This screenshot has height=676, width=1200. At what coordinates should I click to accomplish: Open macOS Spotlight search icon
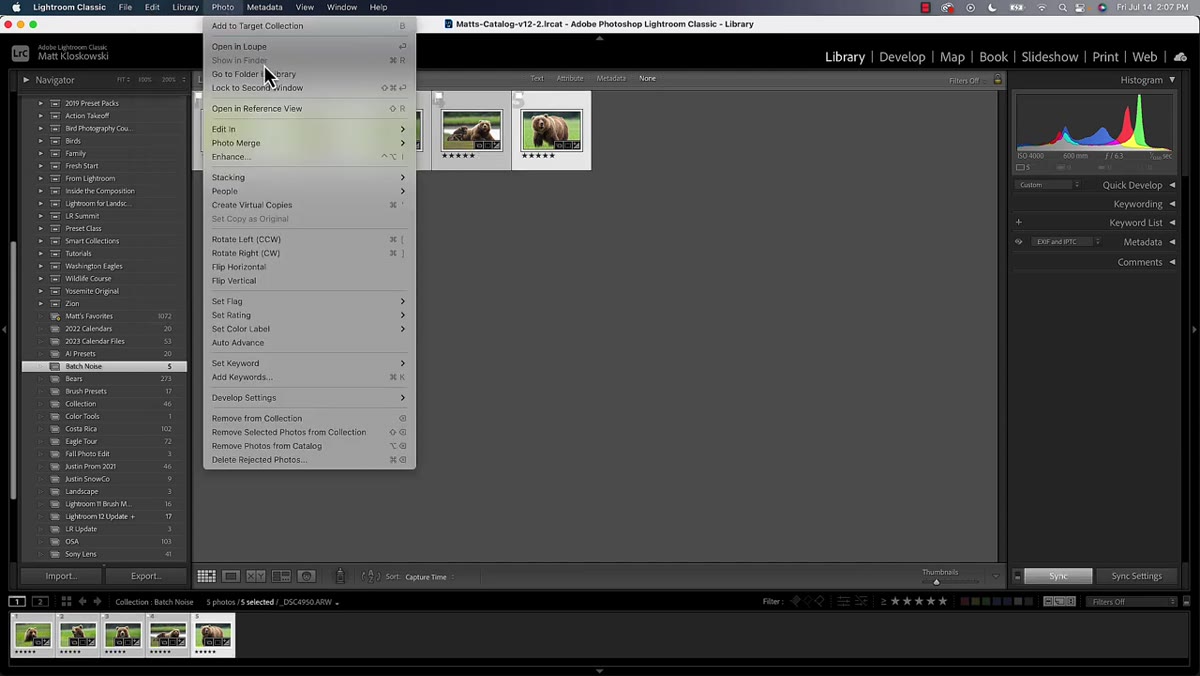[1063, 7]
